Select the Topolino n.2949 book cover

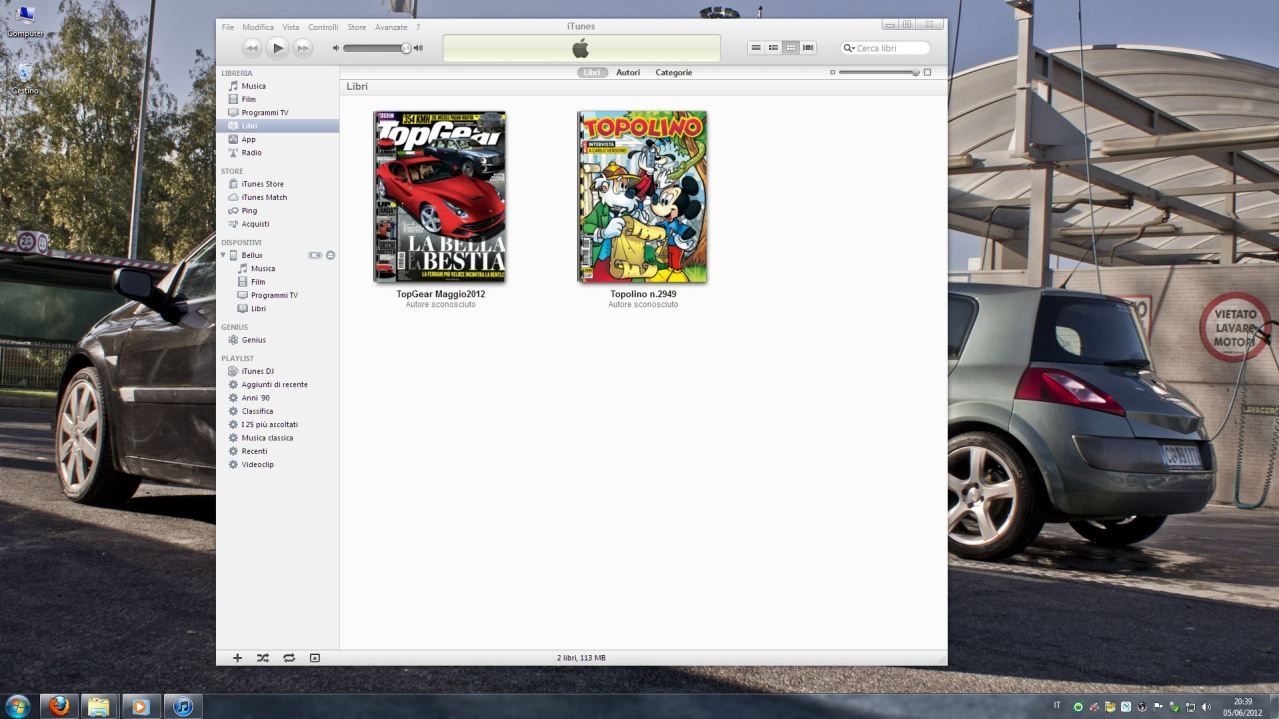[x=642, y=197]
